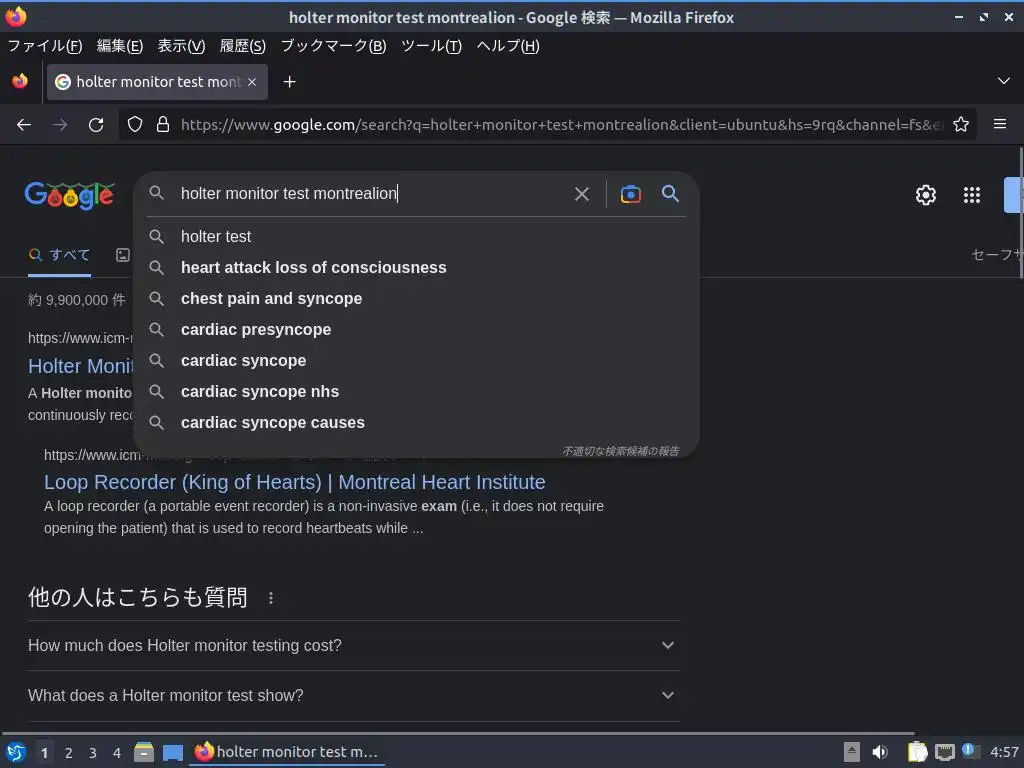Click into the Google search text field

[x=372, y=194]
